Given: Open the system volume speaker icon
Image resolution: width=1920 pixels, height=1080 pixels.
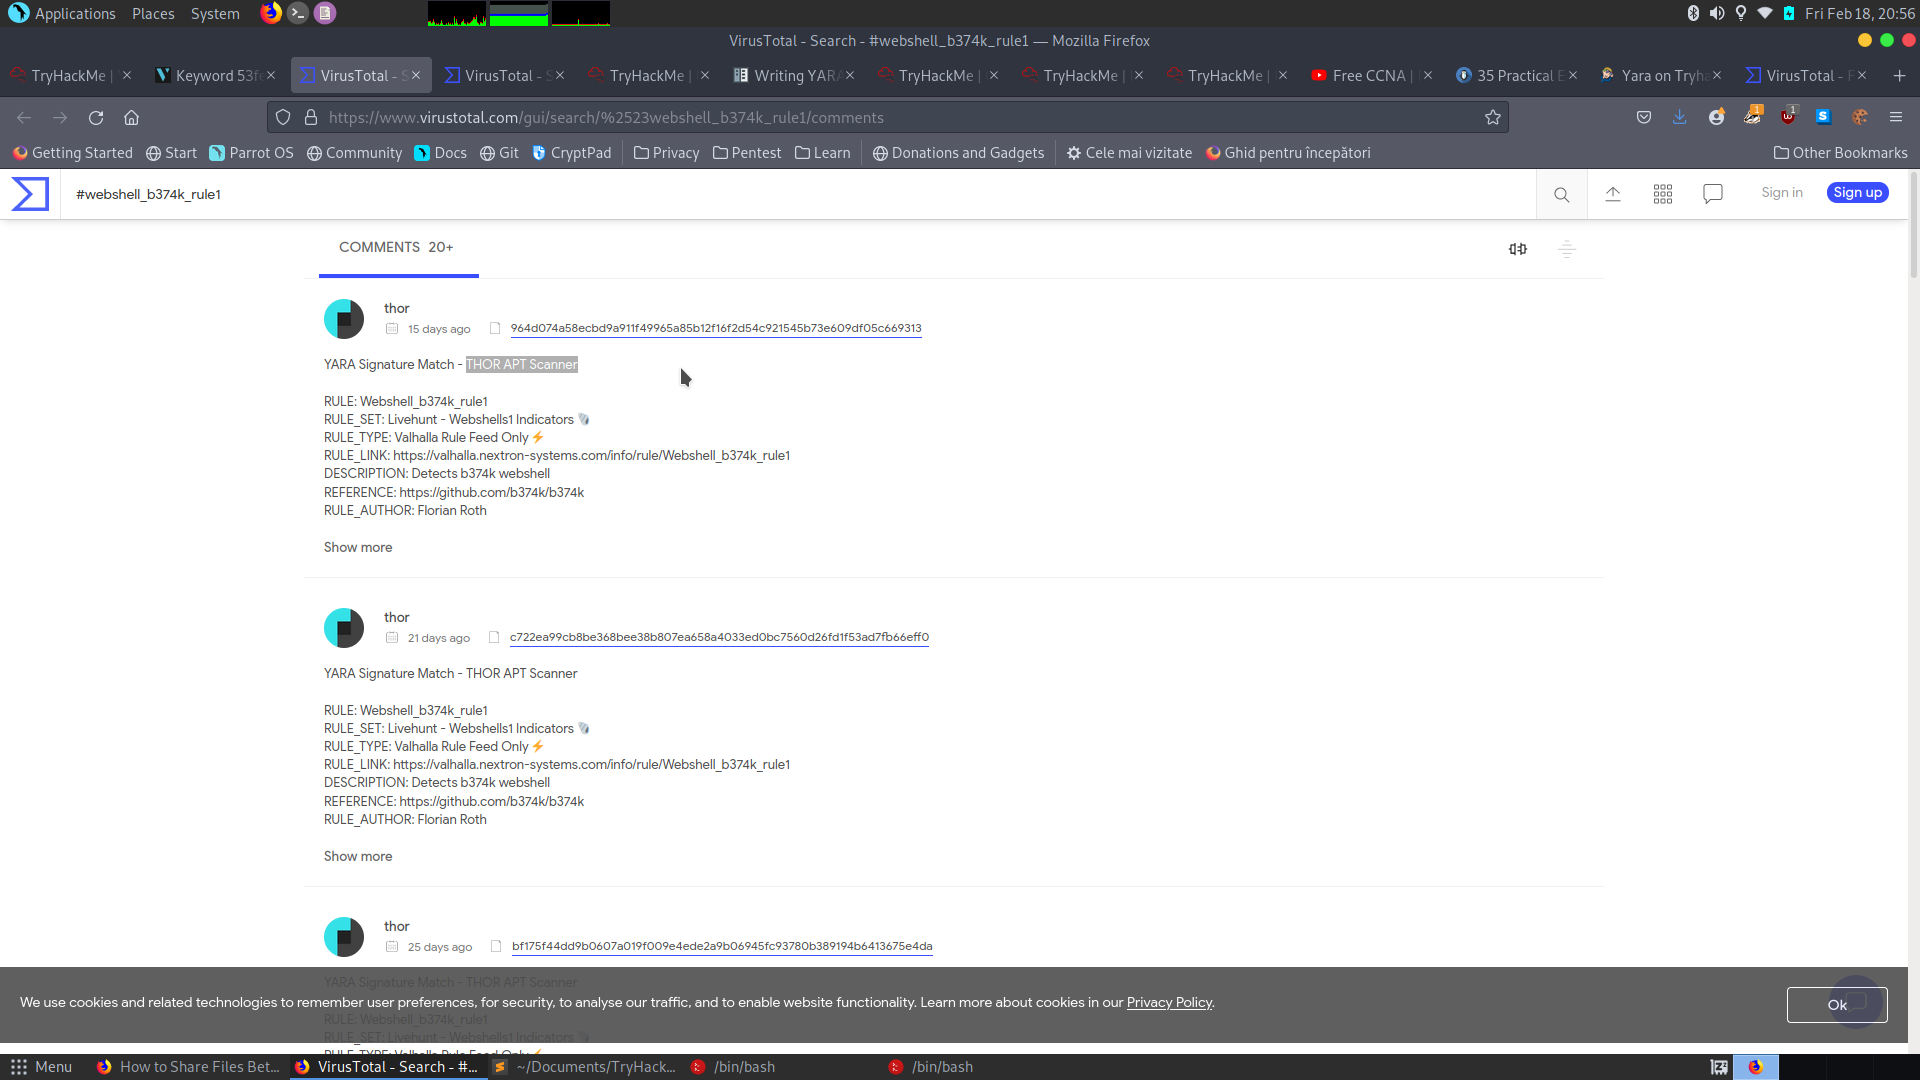Looking at the screenshot, I should tap(1716, 13).
